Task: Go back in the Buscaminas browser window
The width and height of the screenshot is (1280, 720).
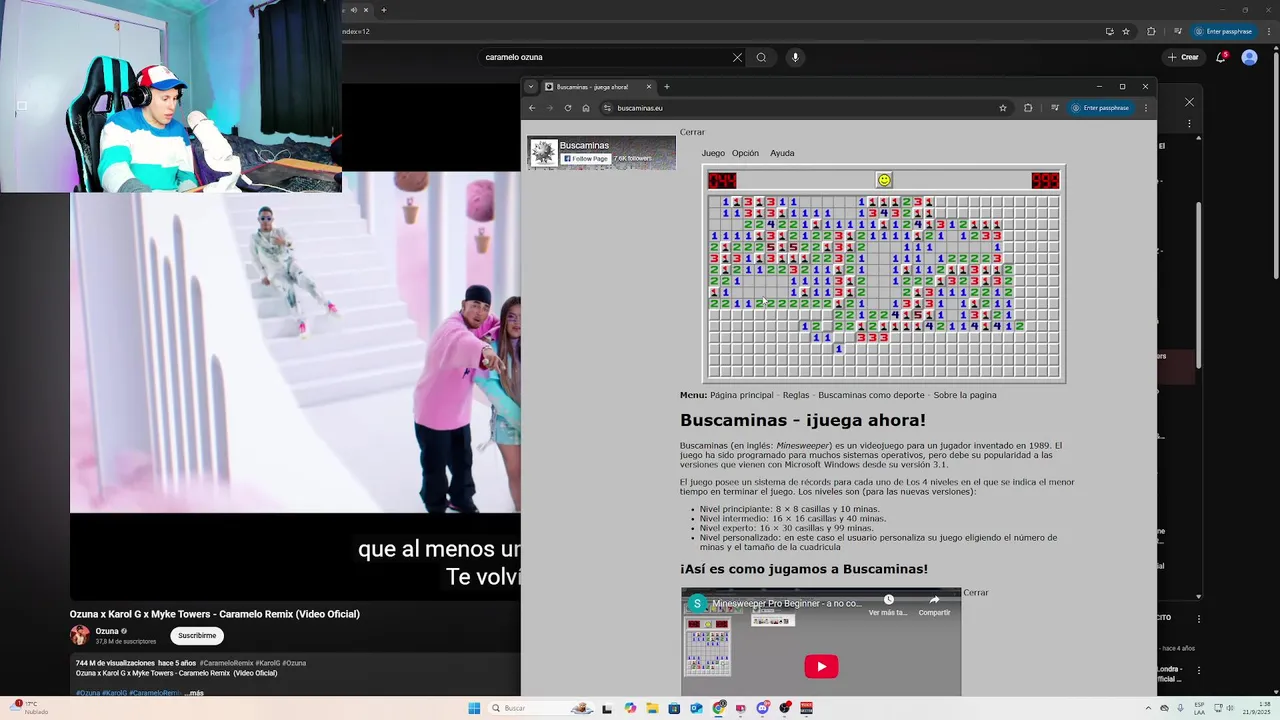Action: [x=532, y=108]
